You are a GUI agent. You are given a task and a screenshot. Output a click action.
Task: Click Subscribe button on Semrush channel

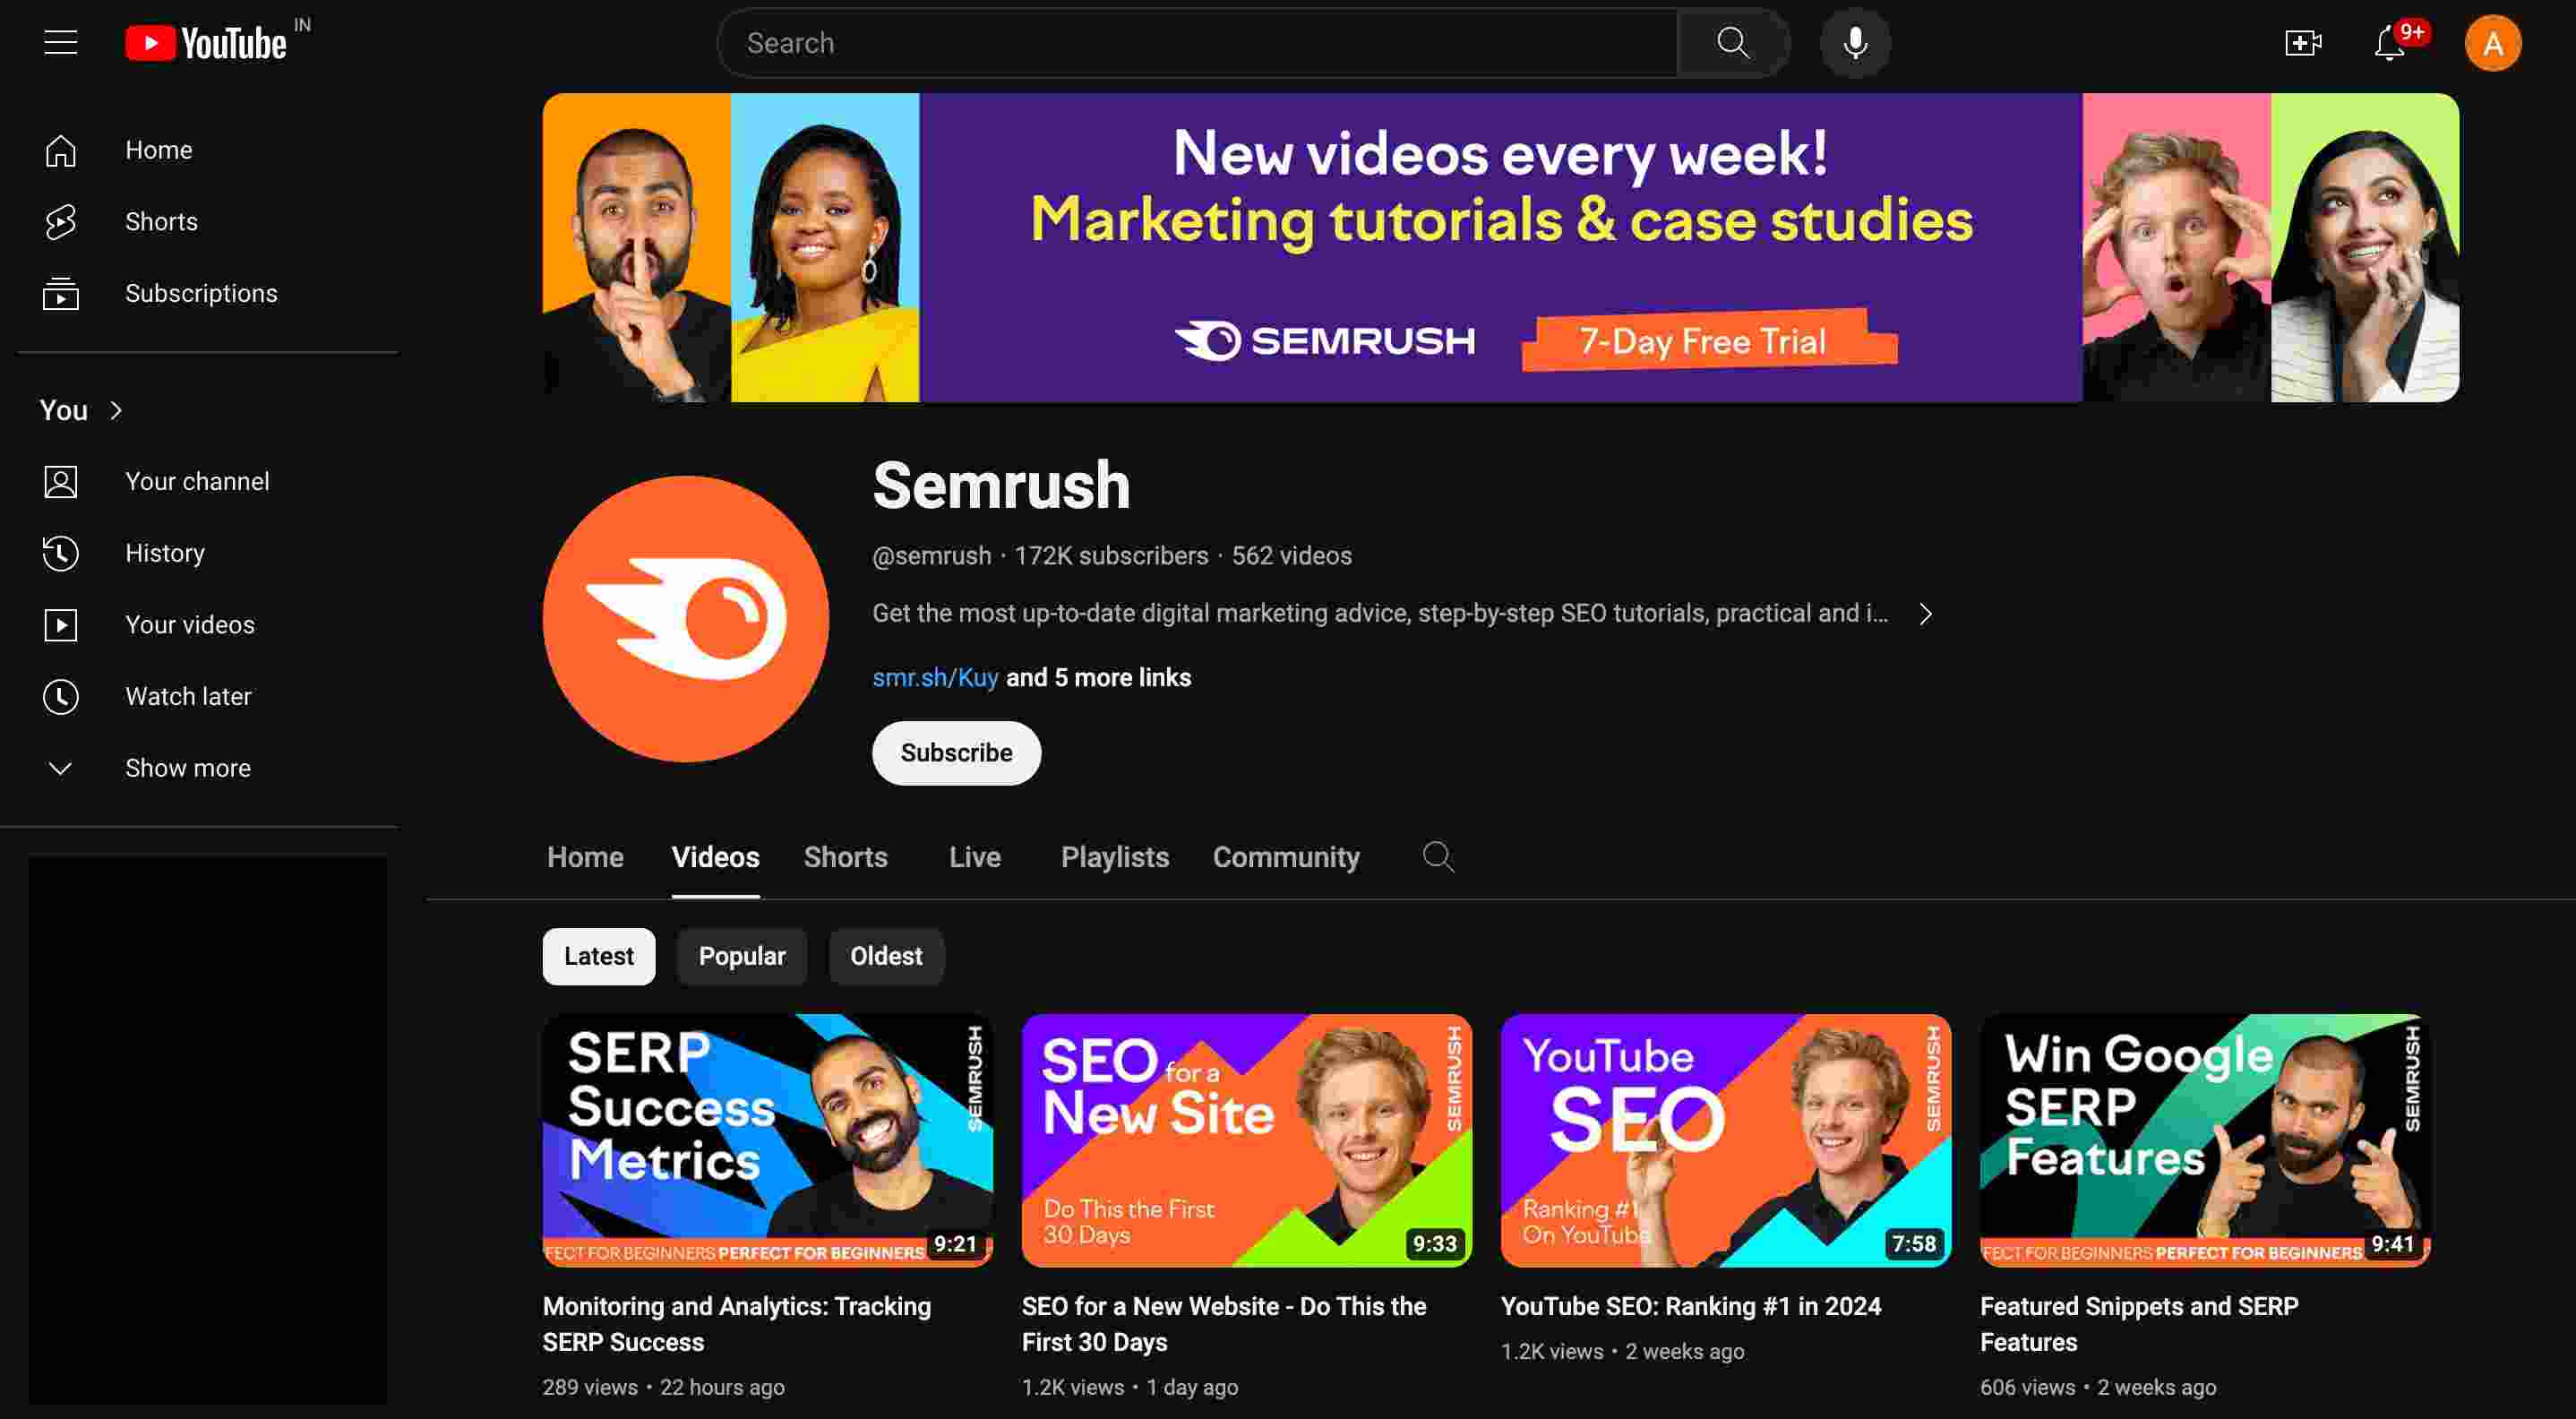click(x=956, y=752)
